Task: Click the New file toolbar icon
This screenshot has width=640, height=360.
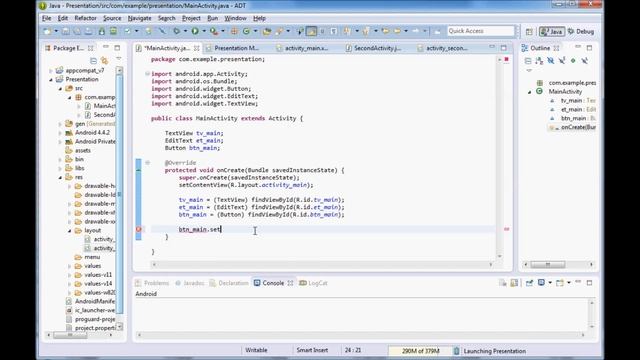Action: [48, 31]
